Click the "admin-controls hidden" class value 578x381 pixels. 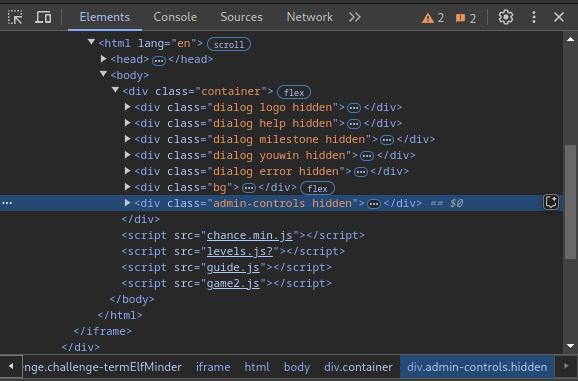point(282,203)
